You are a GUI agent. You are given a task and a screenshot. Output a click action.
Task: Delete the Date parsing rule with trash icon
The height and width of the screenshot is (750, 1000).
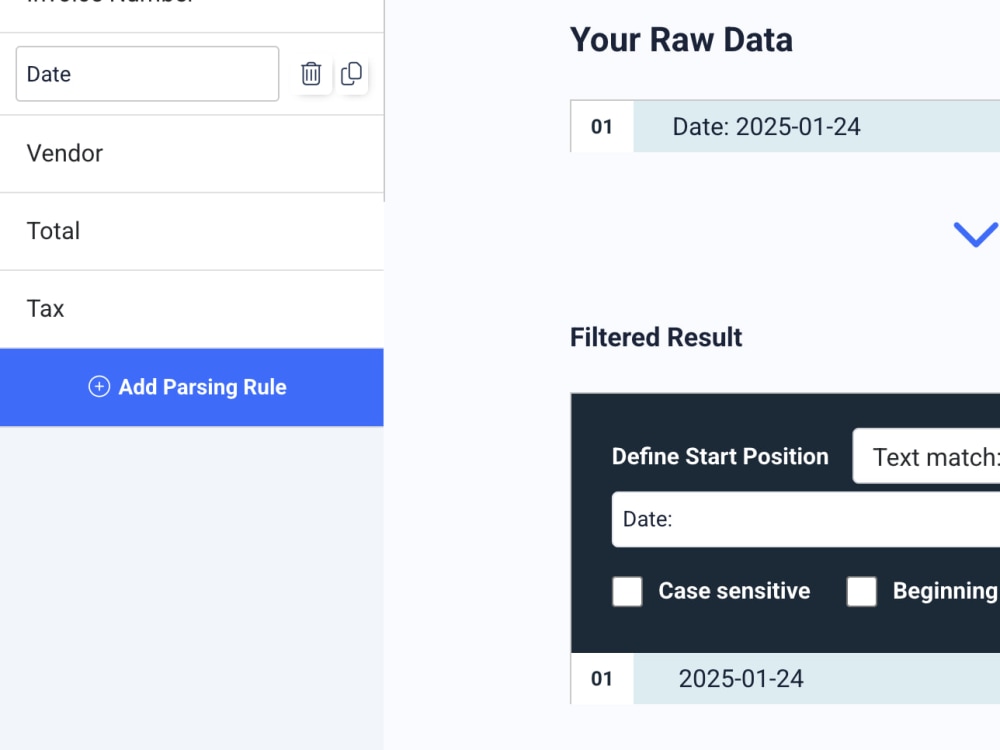[x=311, y=74]
